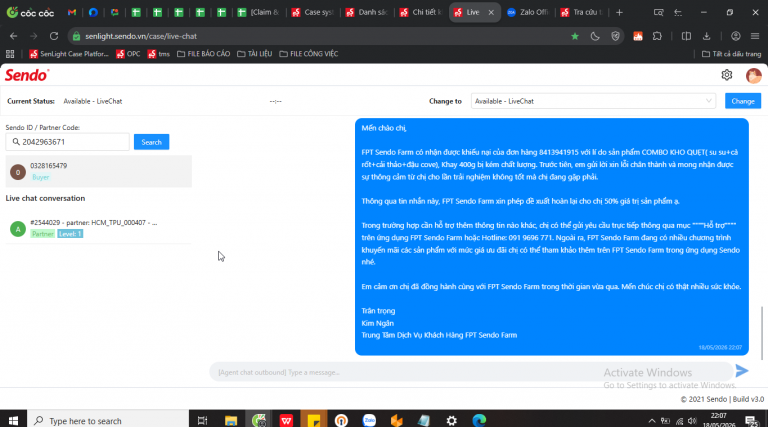
Task: Open the volume icon in system tray
Action: (692, 421)
